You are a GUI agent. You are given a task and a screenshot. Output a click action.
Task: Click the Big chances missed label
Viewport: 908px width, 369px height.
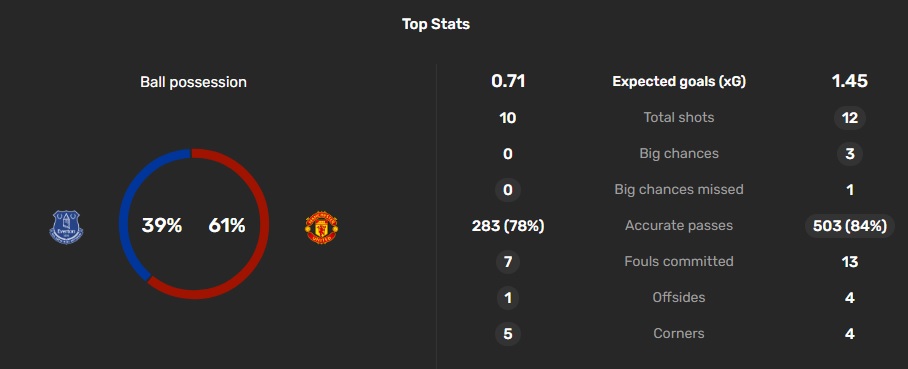coord(679,189)
